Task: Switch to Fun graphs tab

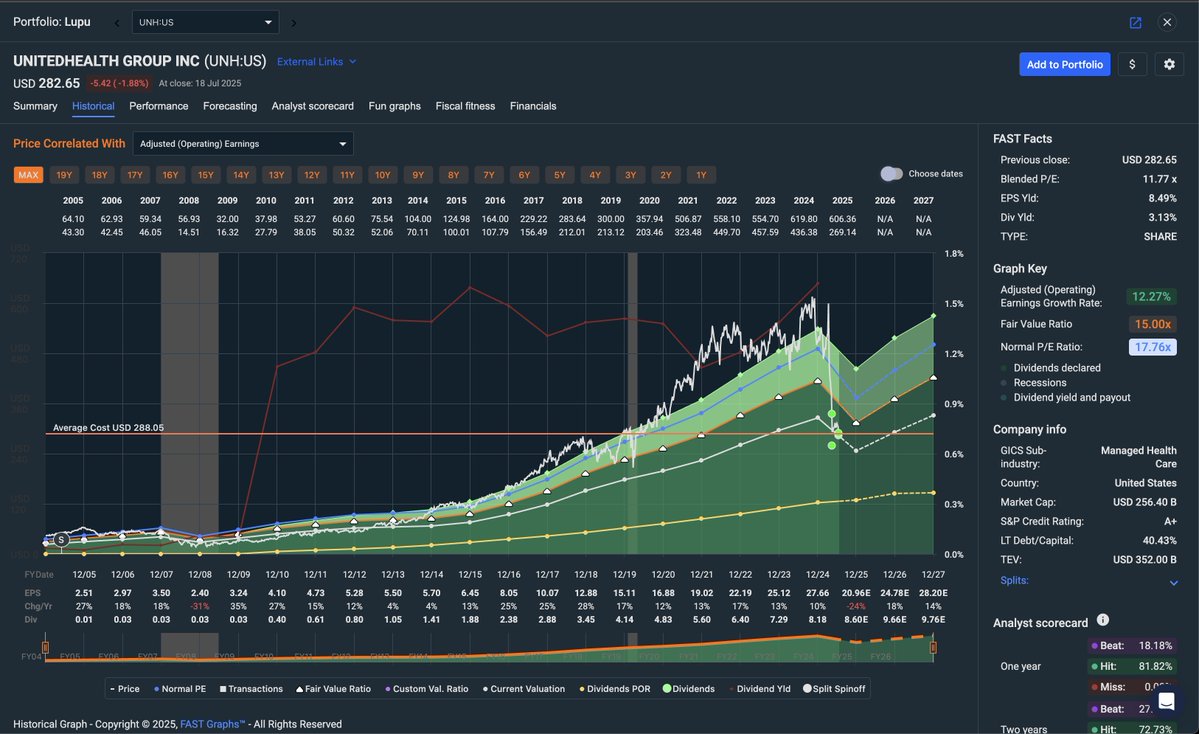Action: tap(395, 106)
